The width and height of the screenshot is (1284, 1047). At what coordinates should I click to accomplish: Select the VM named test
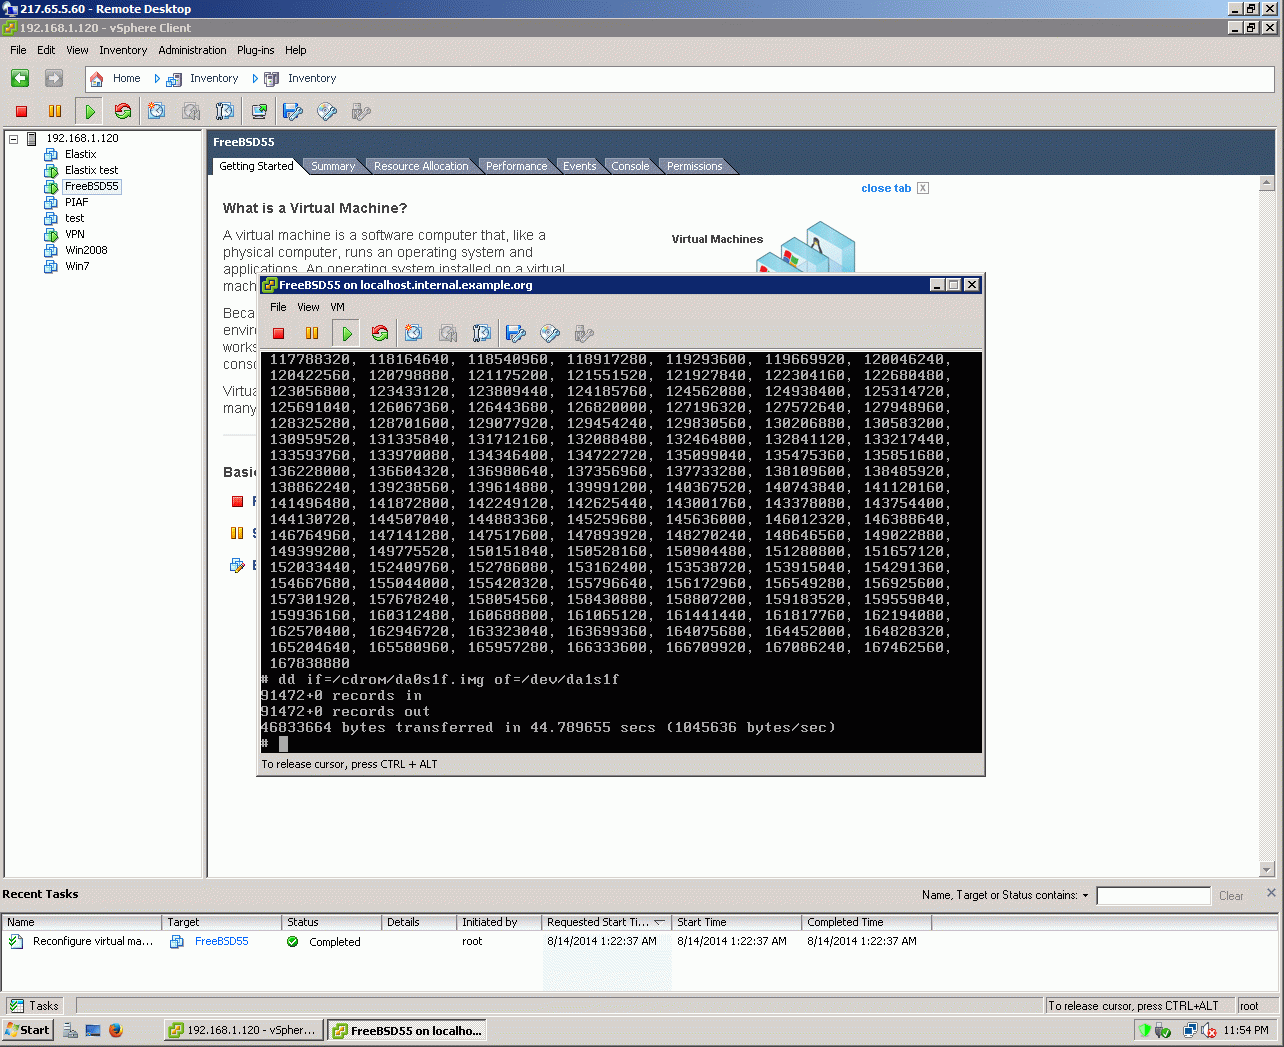pyautogui.click(x=74, y=218)
